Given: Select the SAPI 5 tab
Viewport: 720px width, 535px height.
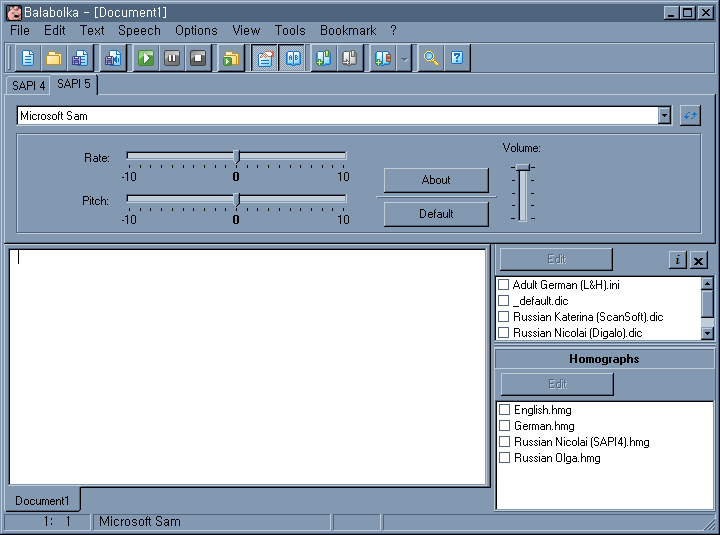Looking at the screenshot, I should click(x=73, y=84).
